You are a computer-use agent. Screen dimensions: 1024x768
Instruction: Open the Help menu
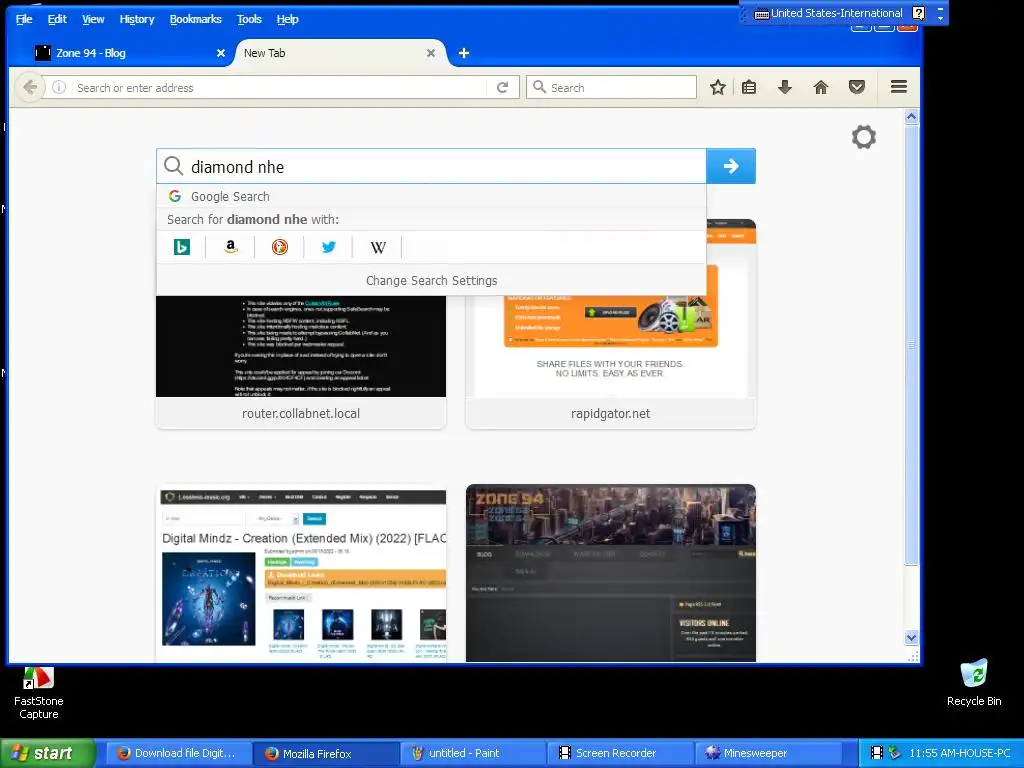tap(287, 19)
